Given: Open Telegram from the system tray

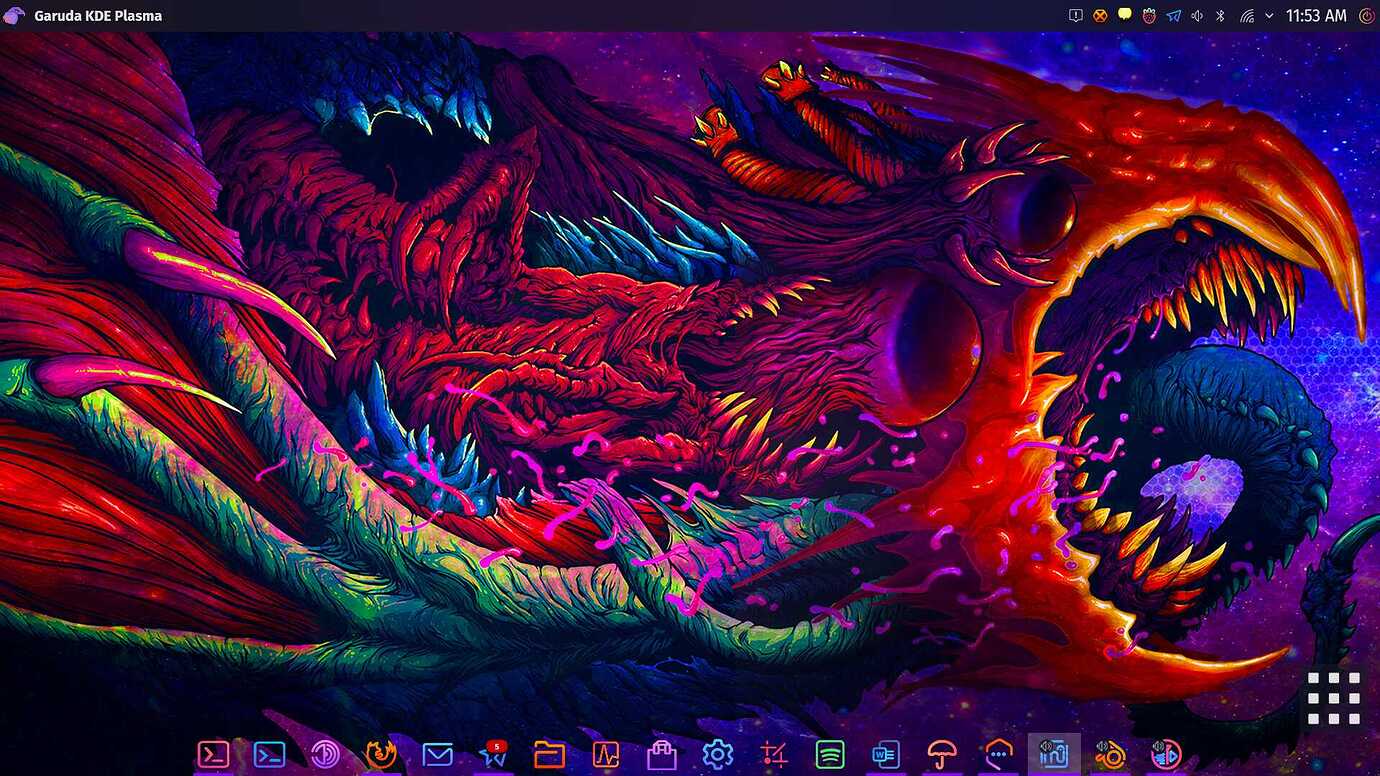Looking at the screenshot, I should point(1174,15).
